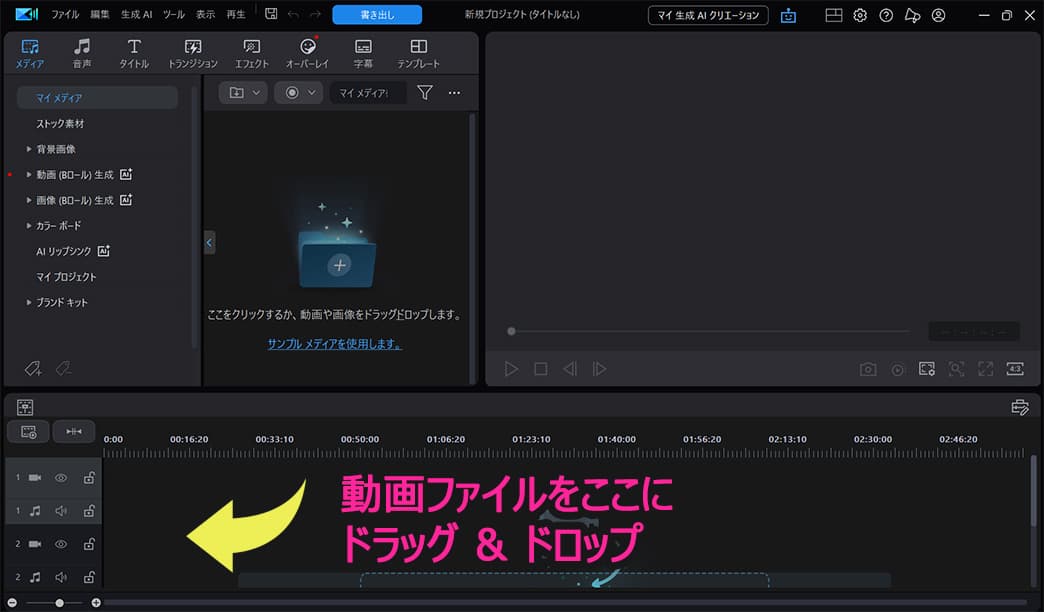
Task: Click the preview quality settings icon
Action: 927,368
